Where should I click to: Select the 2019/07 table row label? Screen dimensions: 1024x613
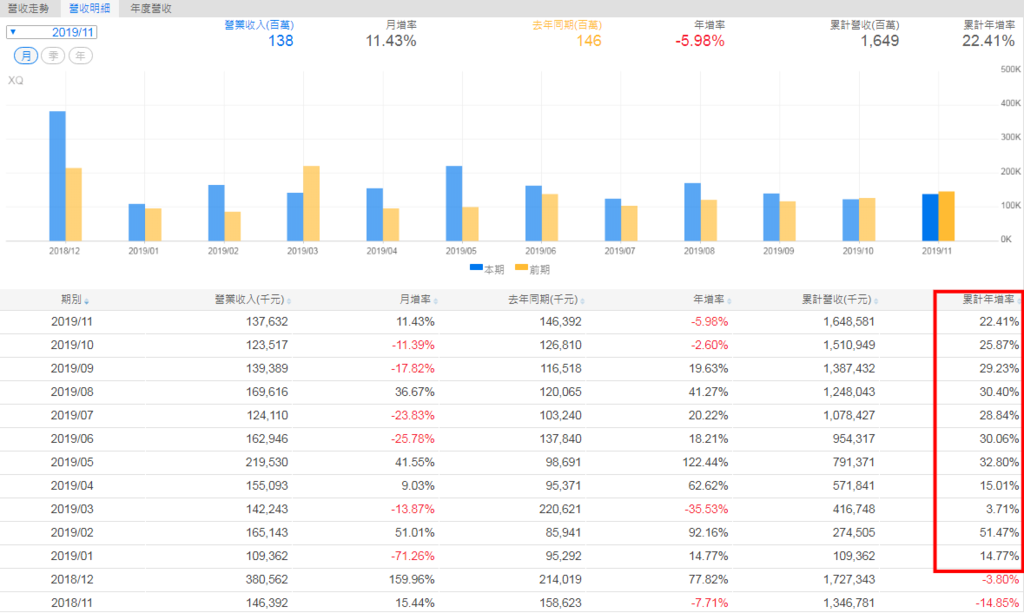72,416
